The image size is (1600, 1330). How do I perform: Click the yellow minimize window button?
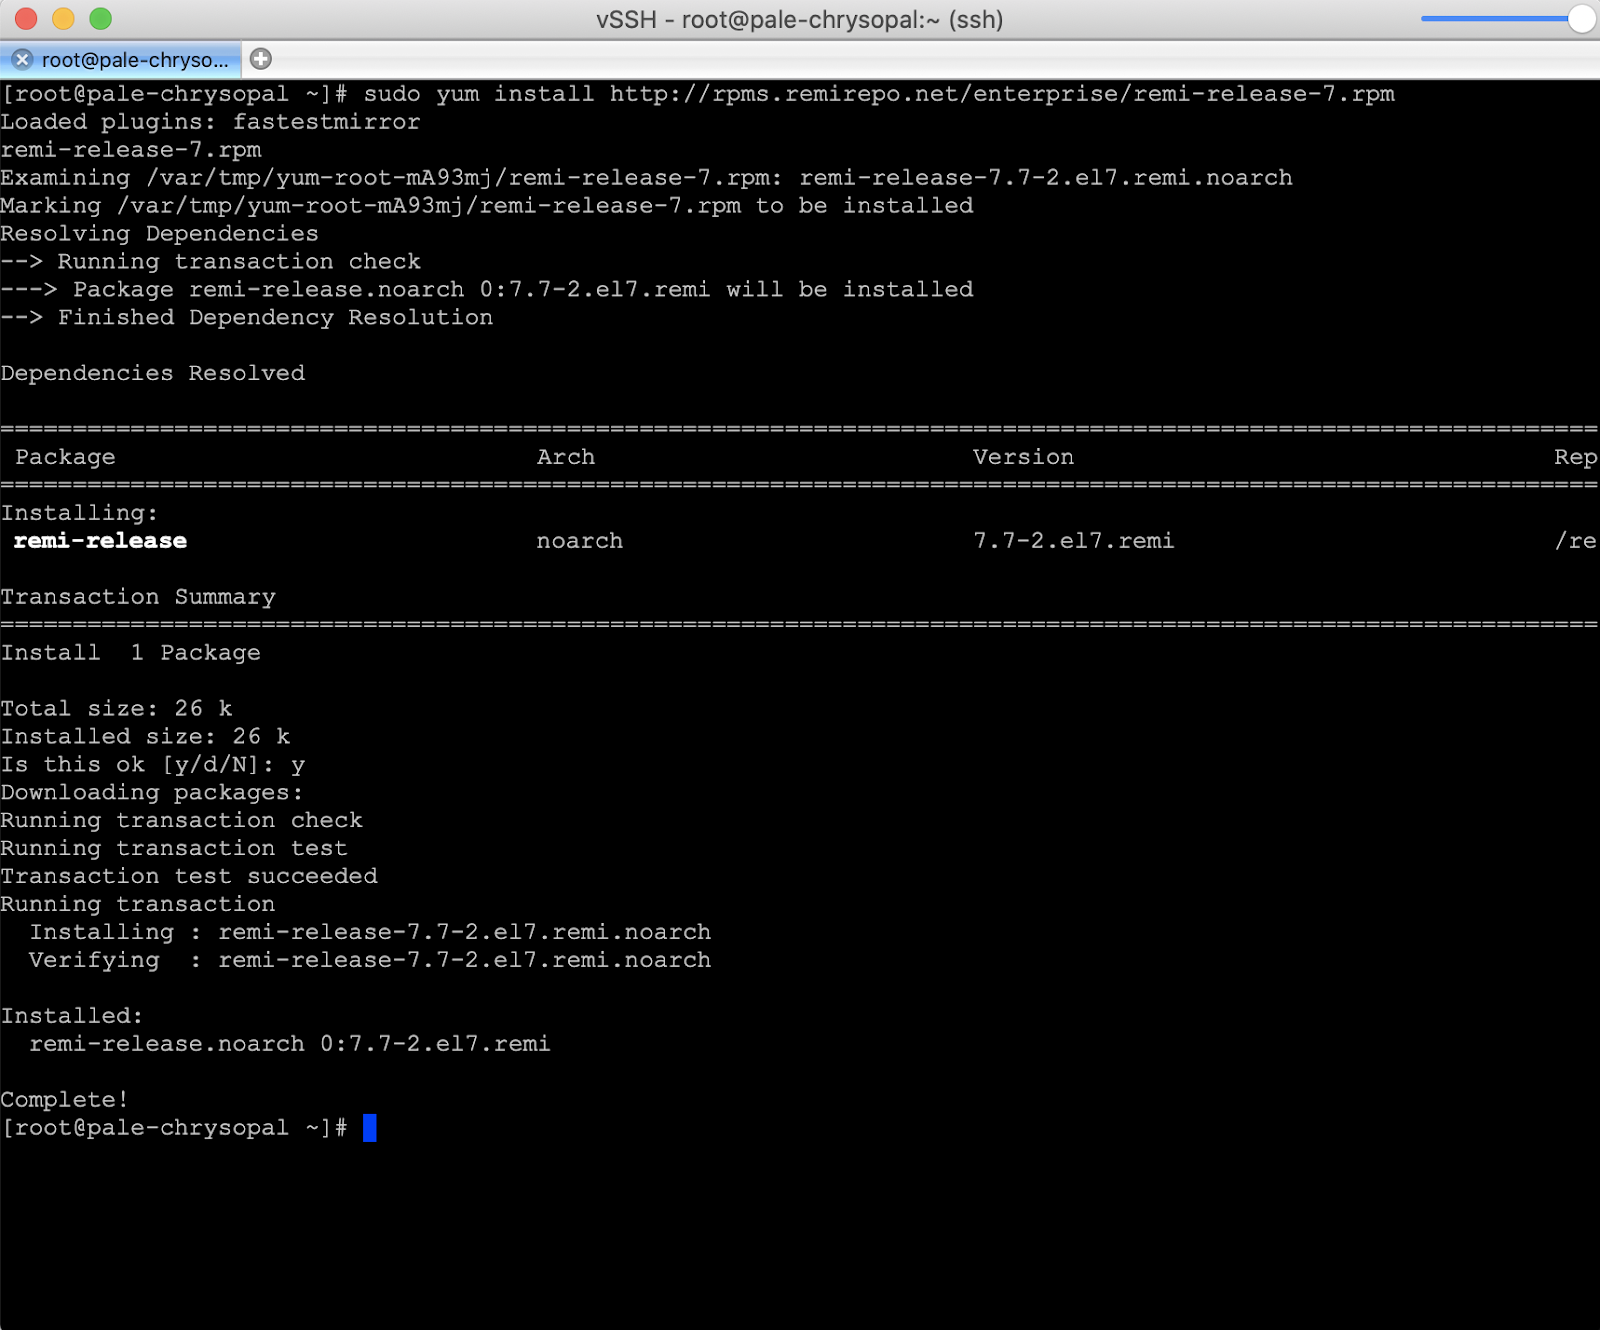click(63, 19)
